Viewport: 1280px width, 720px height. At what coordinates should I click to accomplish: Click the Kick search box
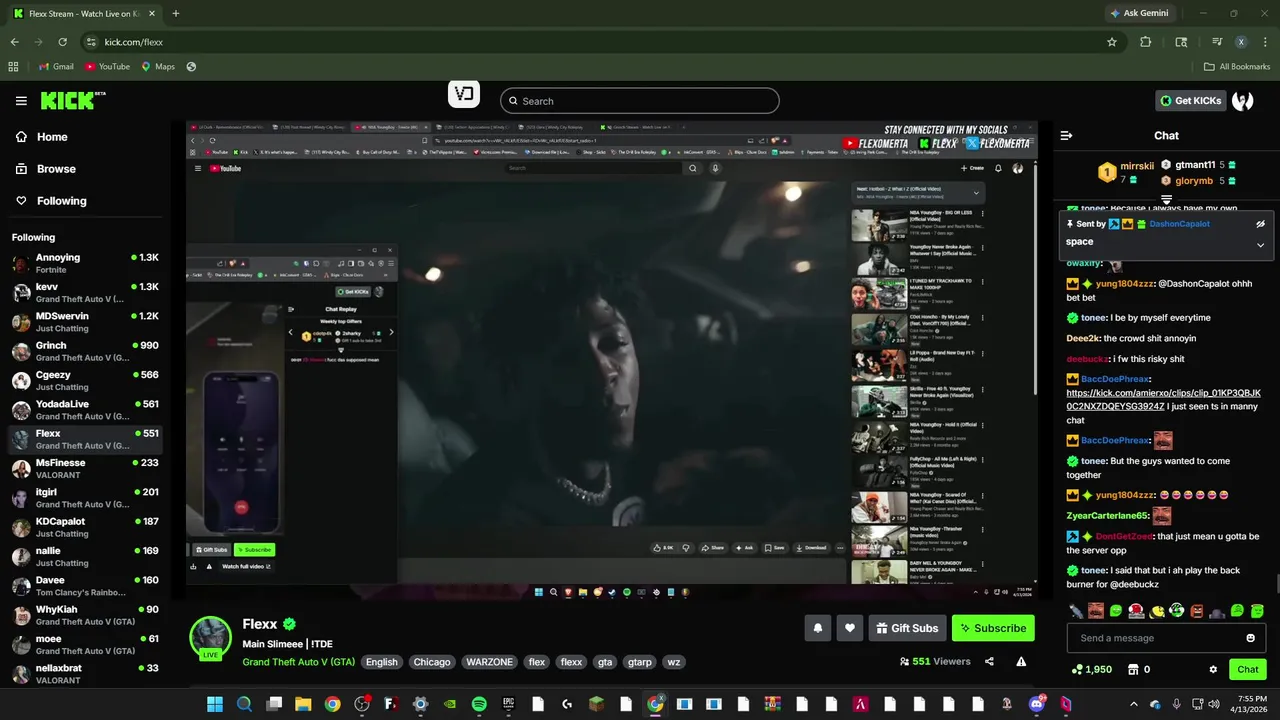639,101
